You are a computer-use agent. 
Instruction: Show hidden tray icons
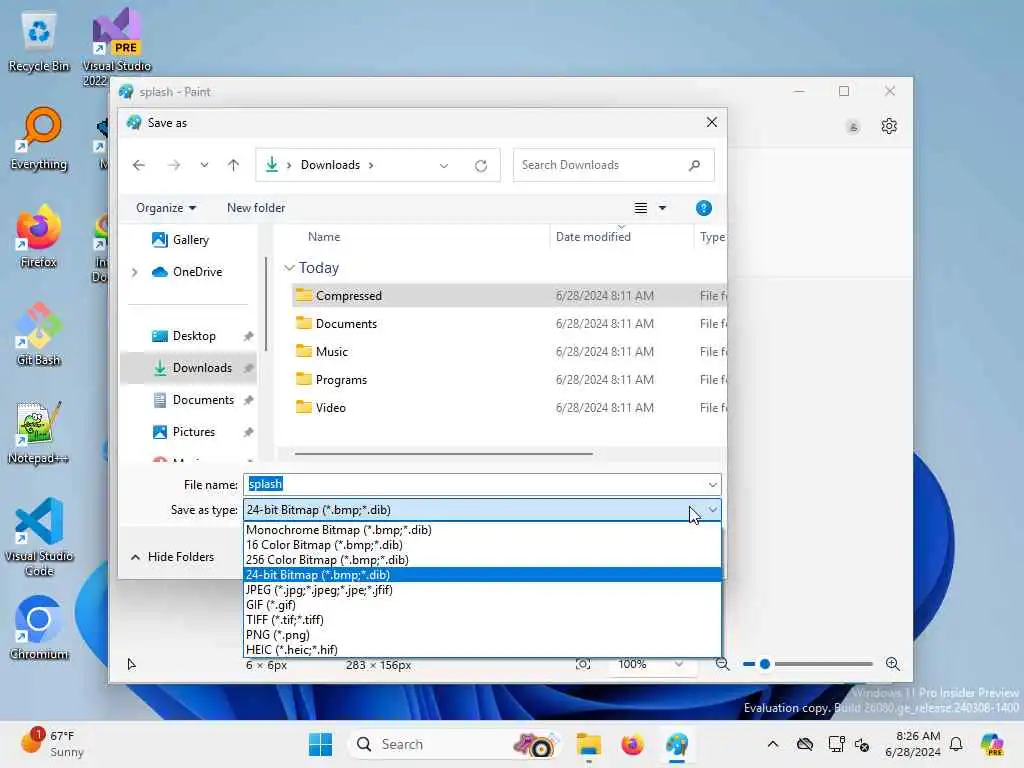pyautogui.click(x=773, y=744)
